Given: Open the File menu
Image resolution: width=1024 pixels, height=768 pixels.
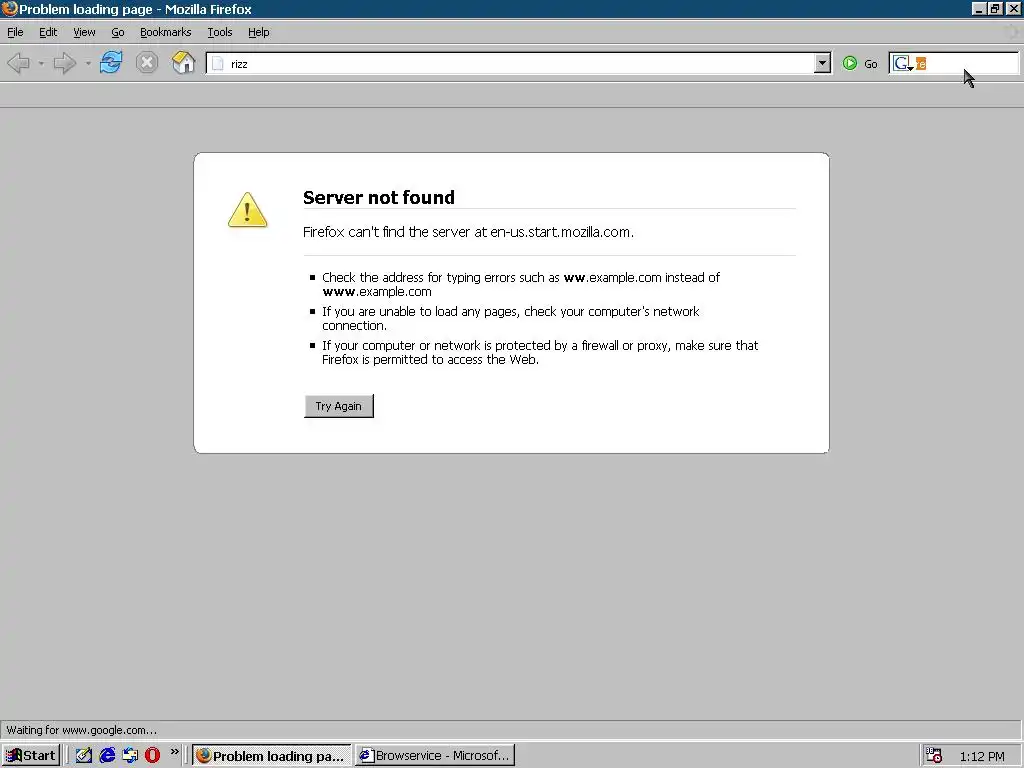Looking at the screenshot, I should 15,32.
